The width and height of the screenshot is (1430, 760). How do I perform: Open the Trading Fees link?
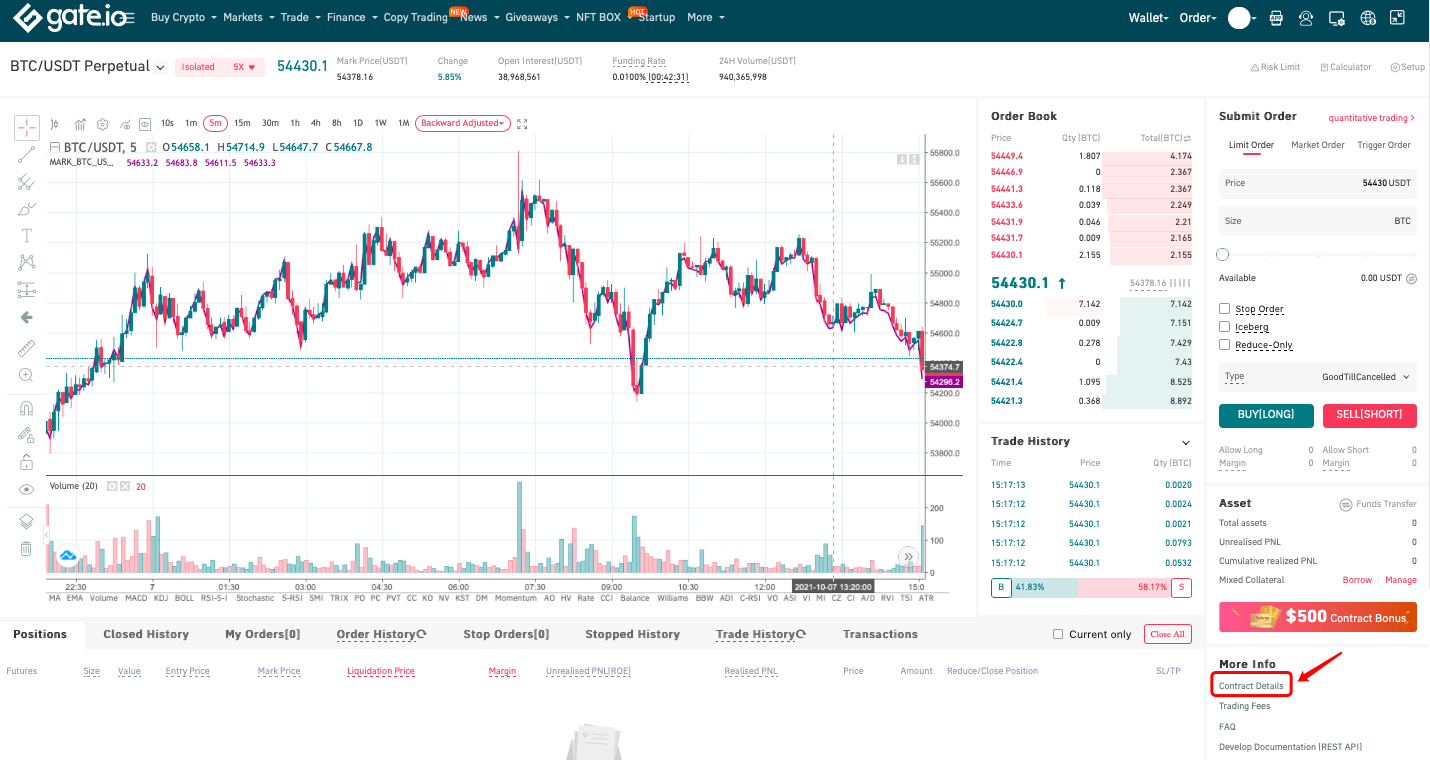1244,706
